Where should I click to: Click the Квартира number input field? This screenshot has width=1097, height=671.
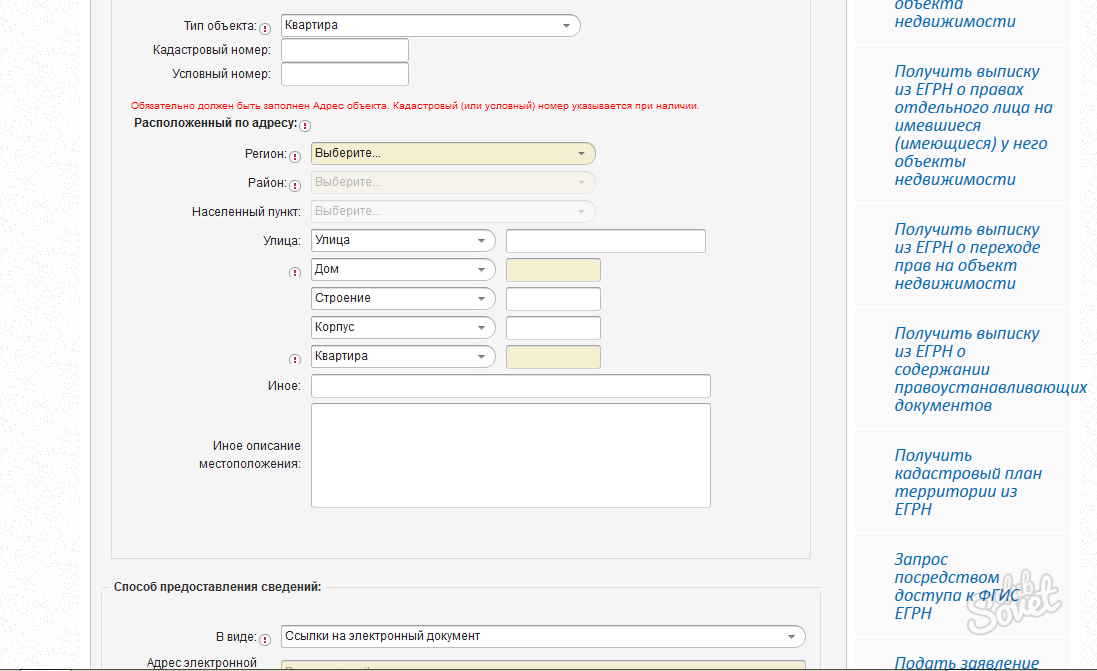553,357
